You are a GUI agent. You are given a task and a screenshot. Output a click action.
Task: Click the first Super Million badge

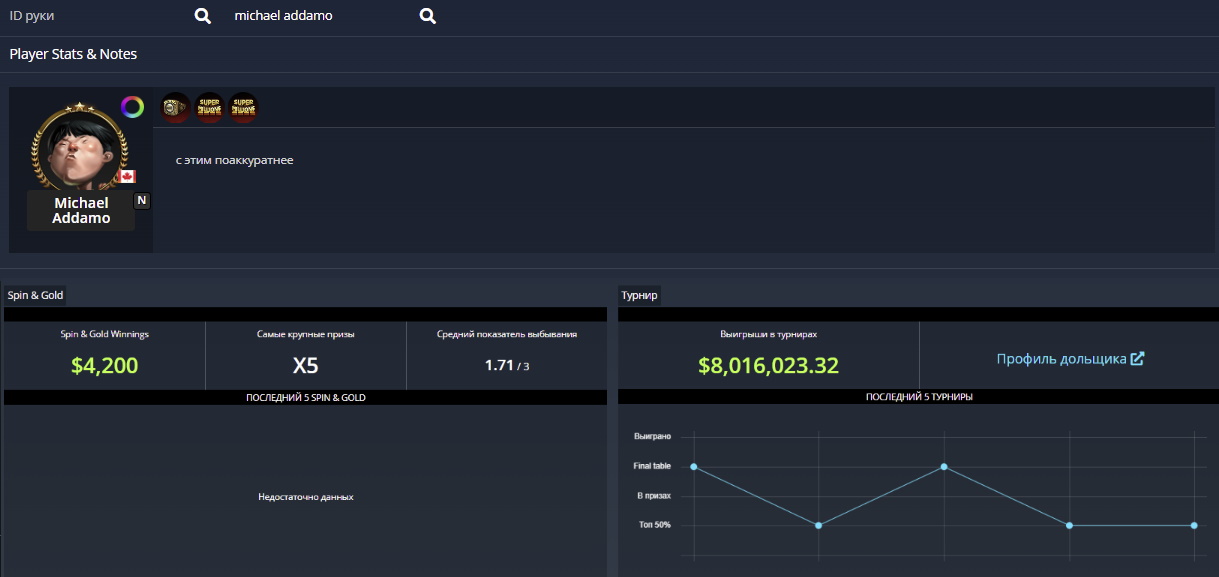209,107
